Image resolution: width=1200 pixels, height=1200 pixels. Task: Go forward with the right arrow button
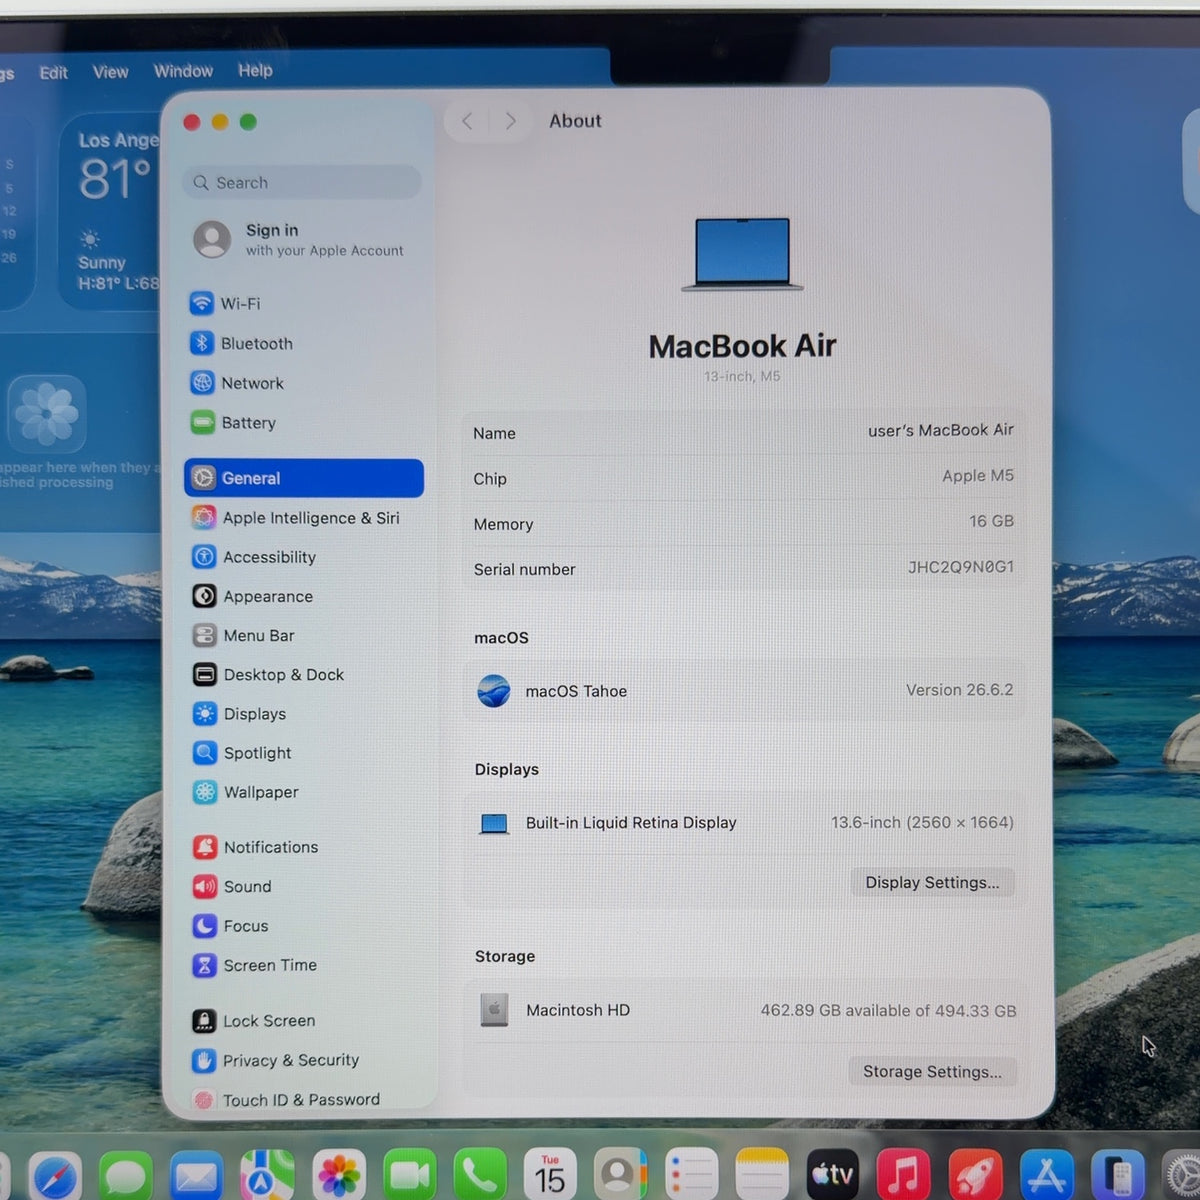click(x=510, y=121)
